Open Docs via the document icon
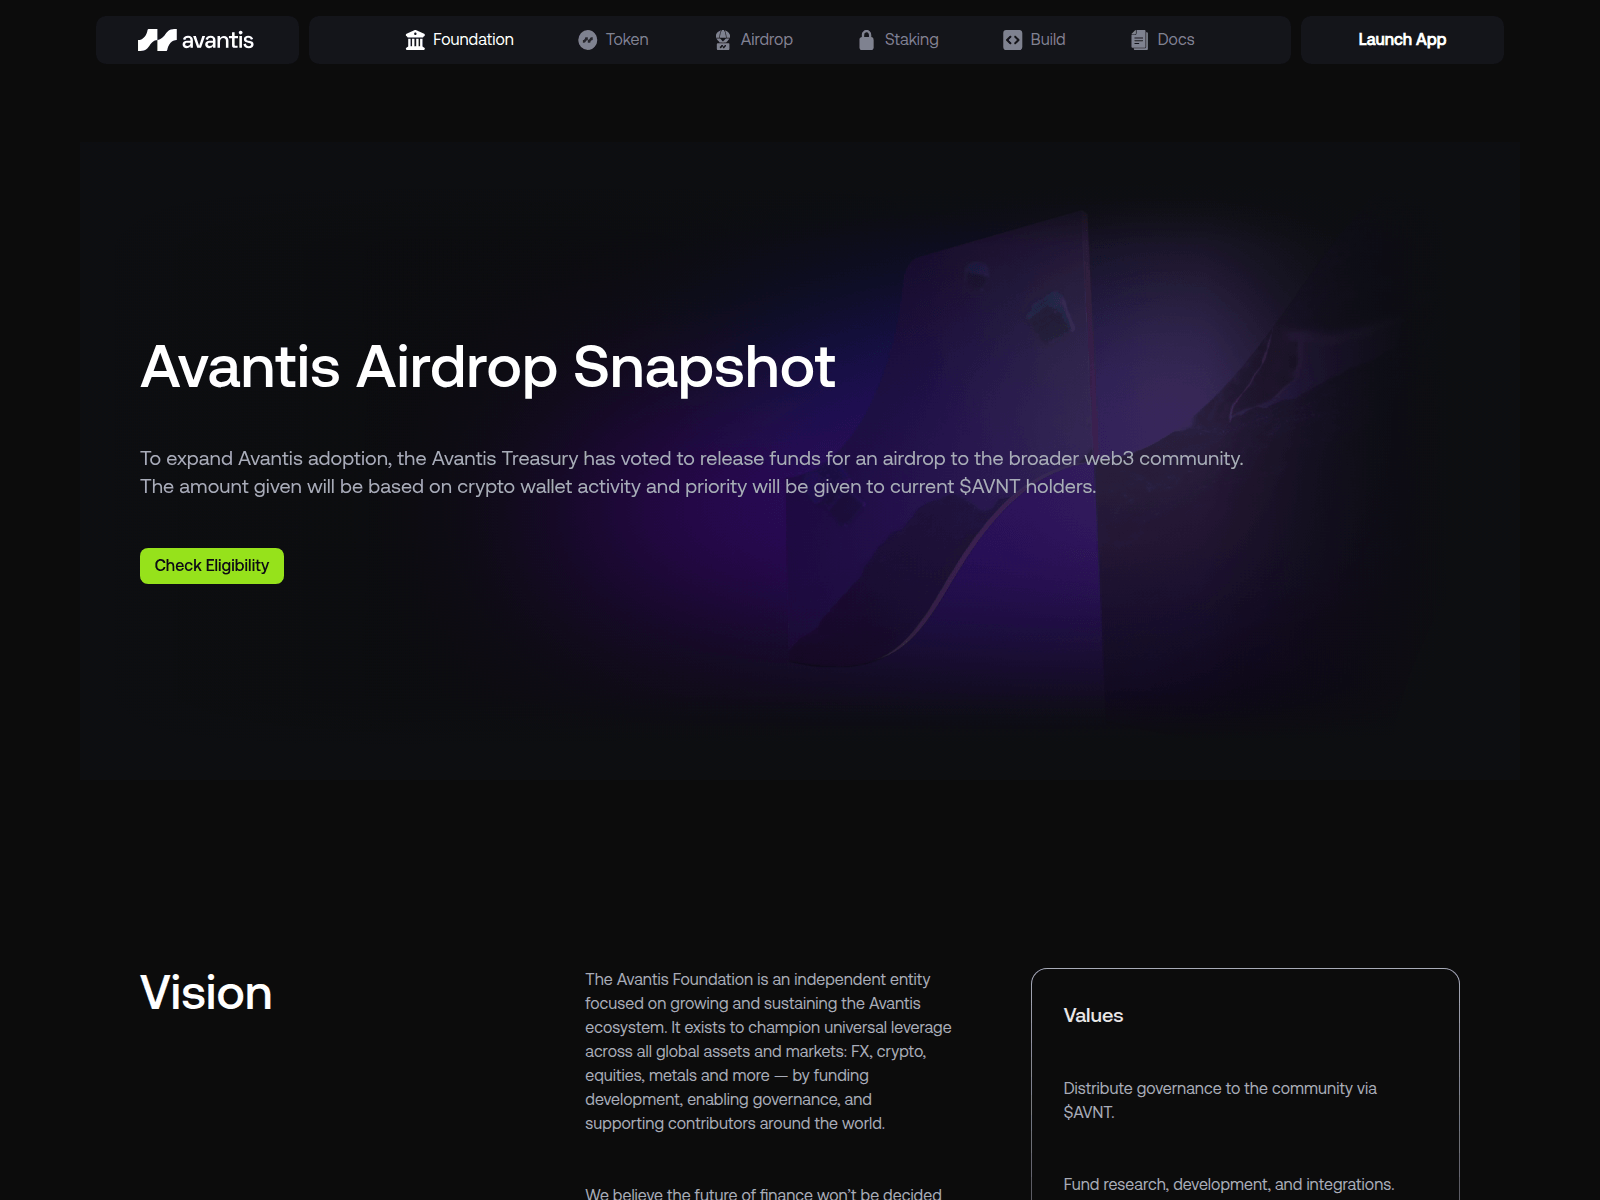 1138,40
